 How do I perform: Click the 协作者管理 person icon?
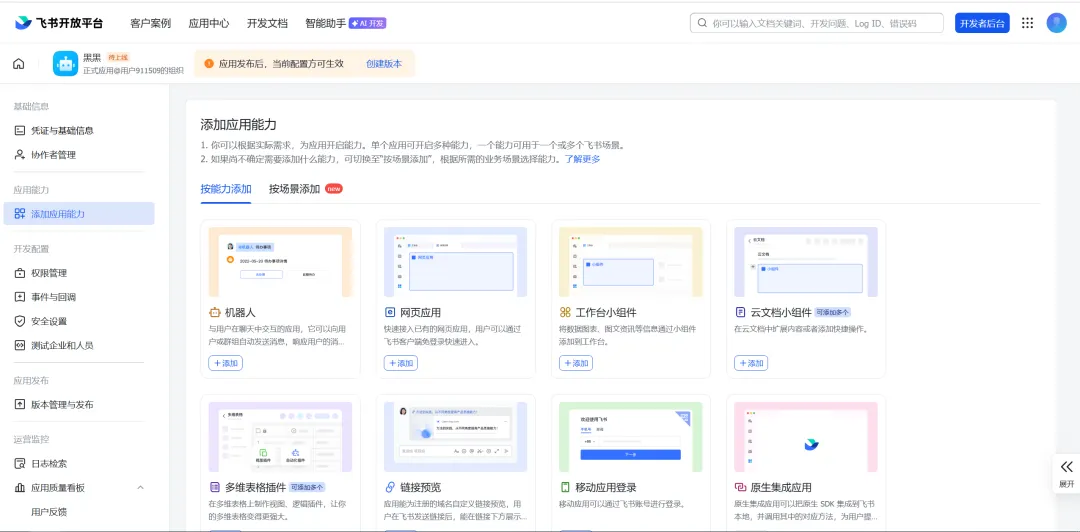pos(20,154)
